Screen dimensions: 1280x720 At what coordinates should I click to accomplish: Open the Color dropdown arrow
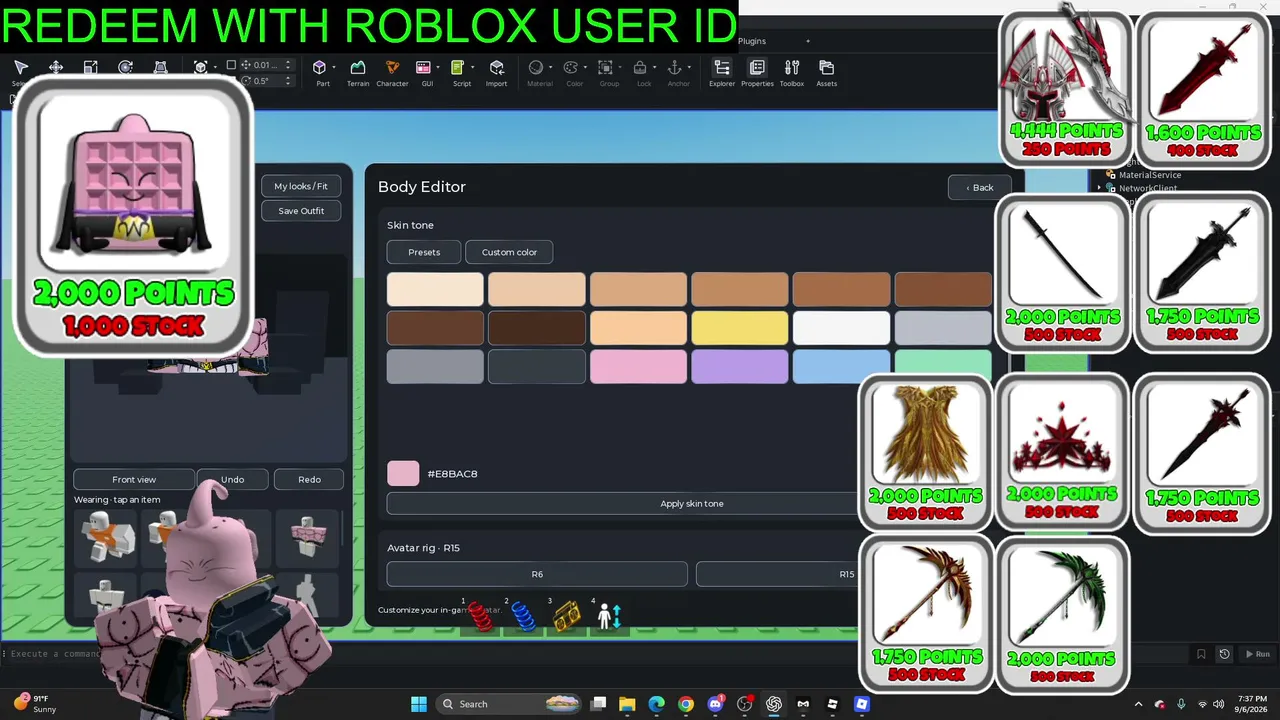(586, 68)
